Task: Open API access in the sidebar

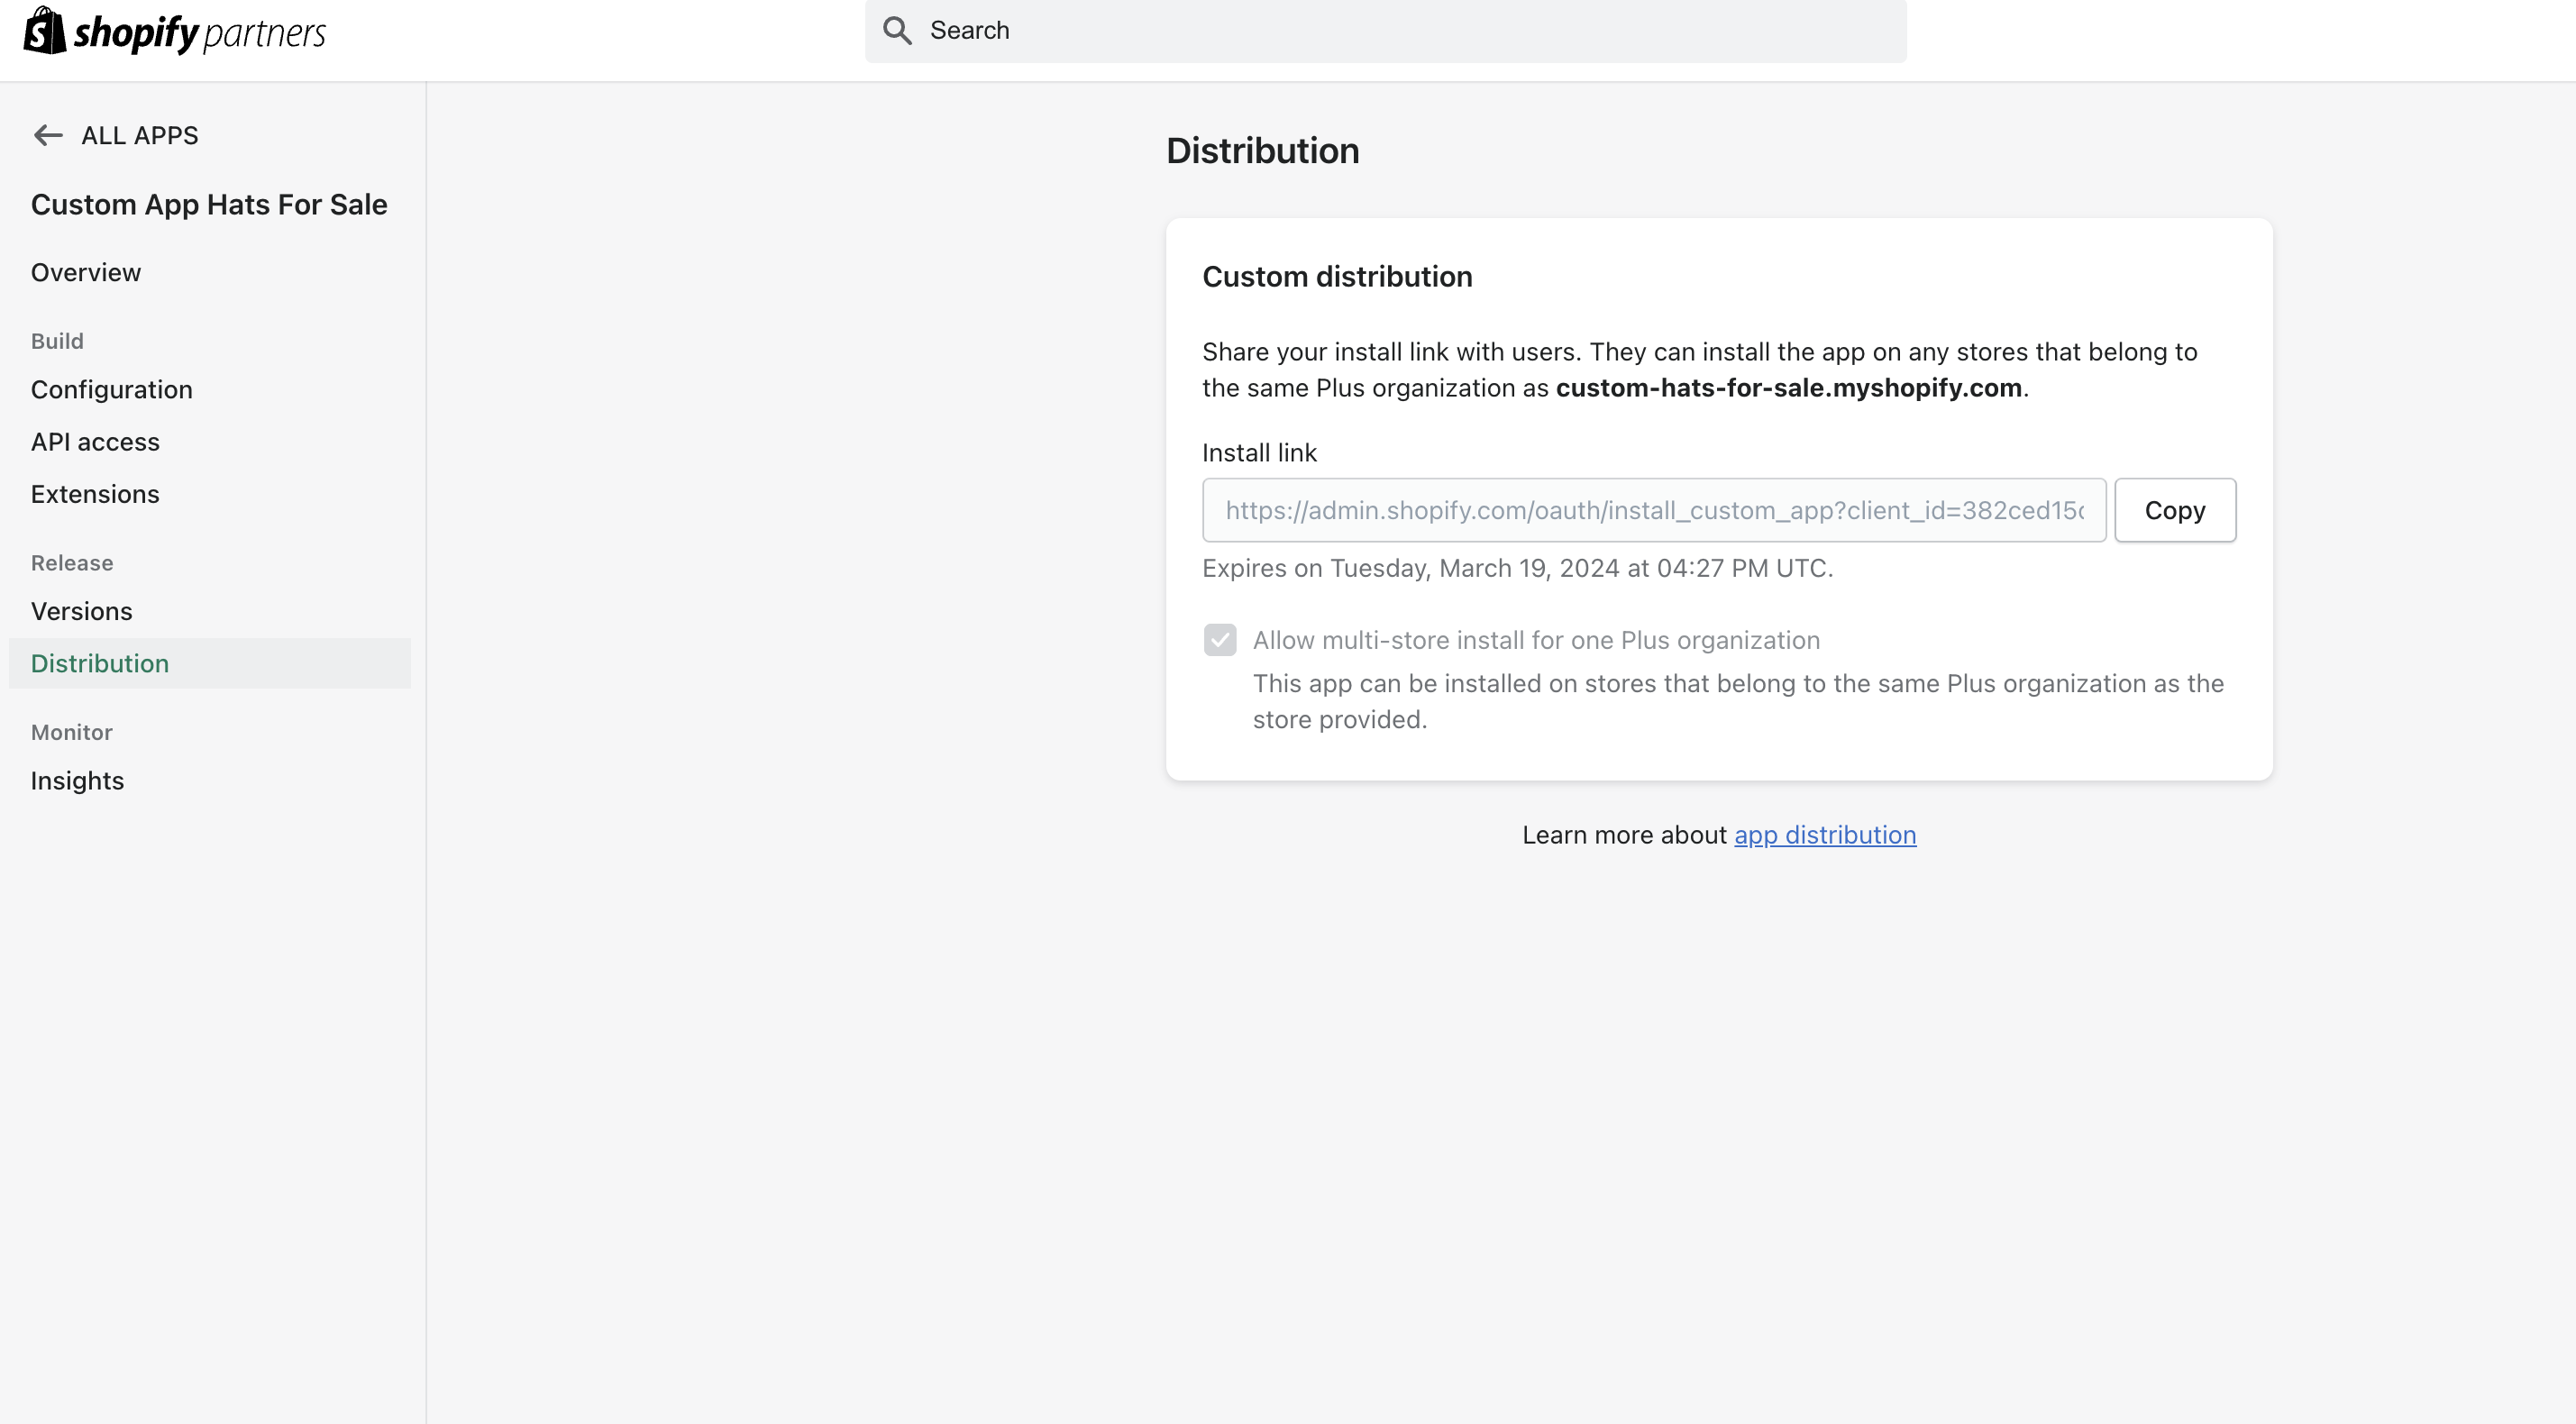Action: [95, 441]
